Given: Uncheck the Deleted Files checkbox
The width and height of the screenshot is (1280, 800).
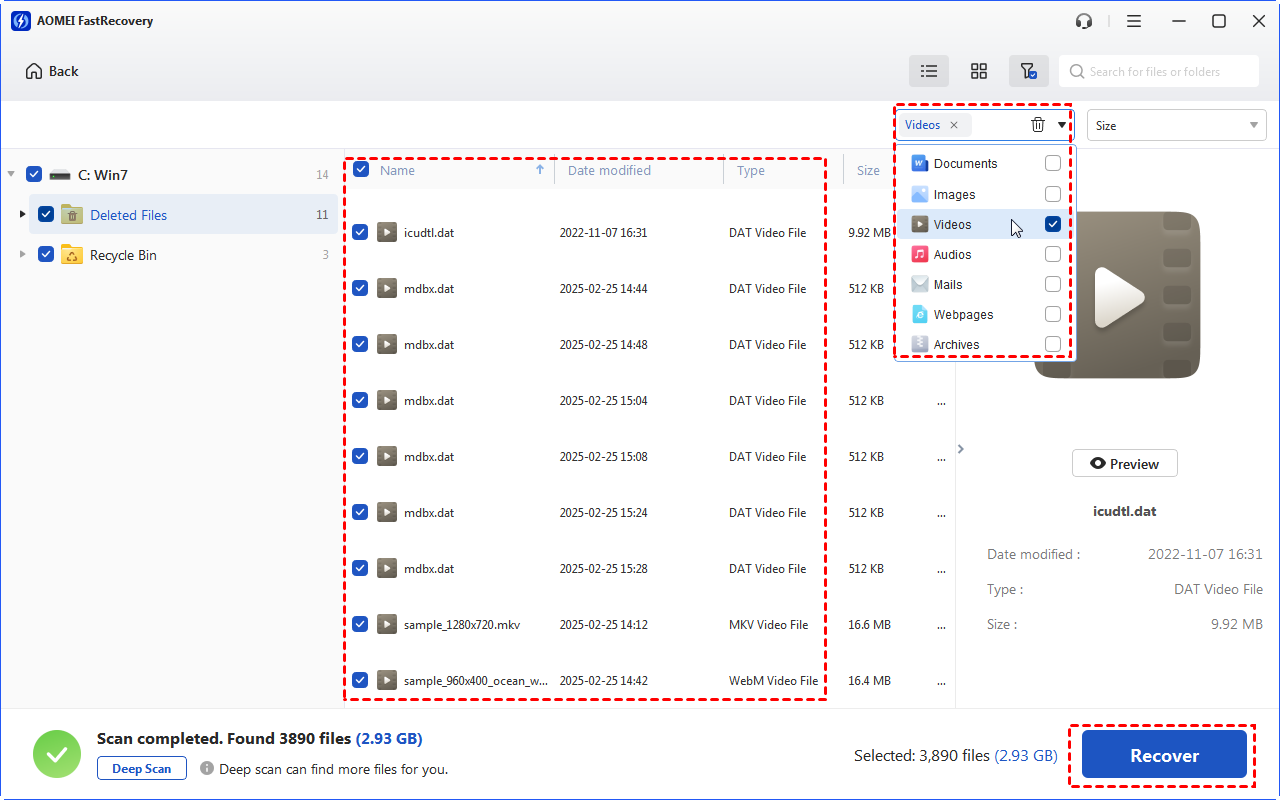Looking at the screenshot, I should pos(46,214).
